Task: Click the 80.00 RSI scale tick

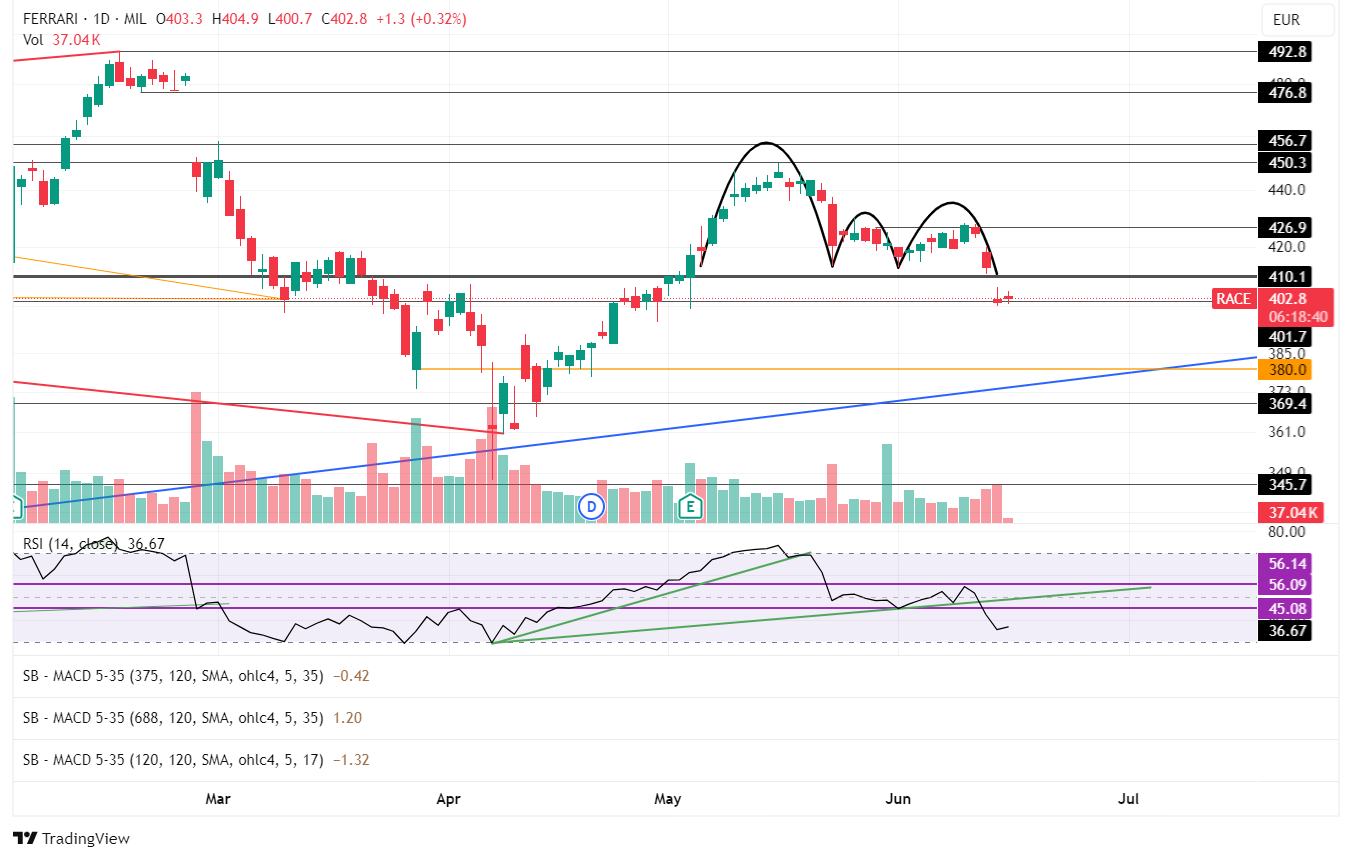Action: point(1286,532)
